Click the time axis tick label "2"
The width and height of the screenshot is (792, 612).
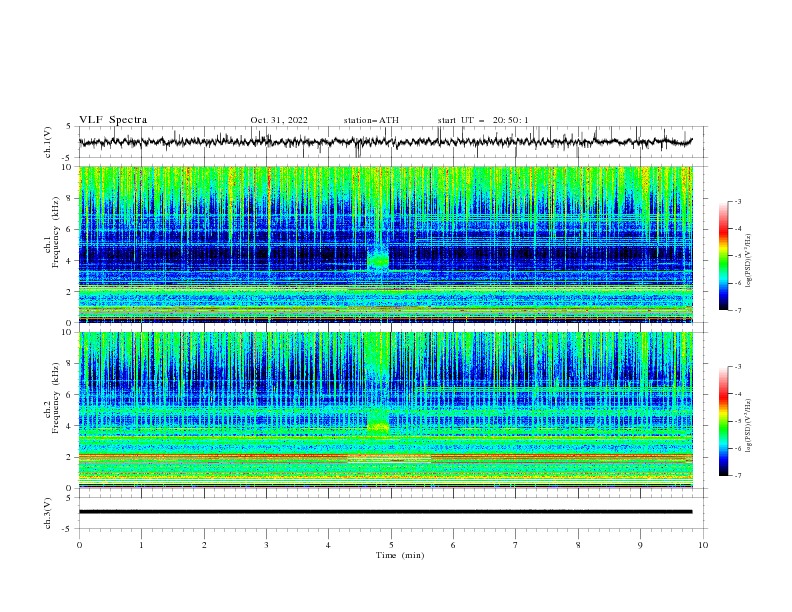(x=204, y=545)
